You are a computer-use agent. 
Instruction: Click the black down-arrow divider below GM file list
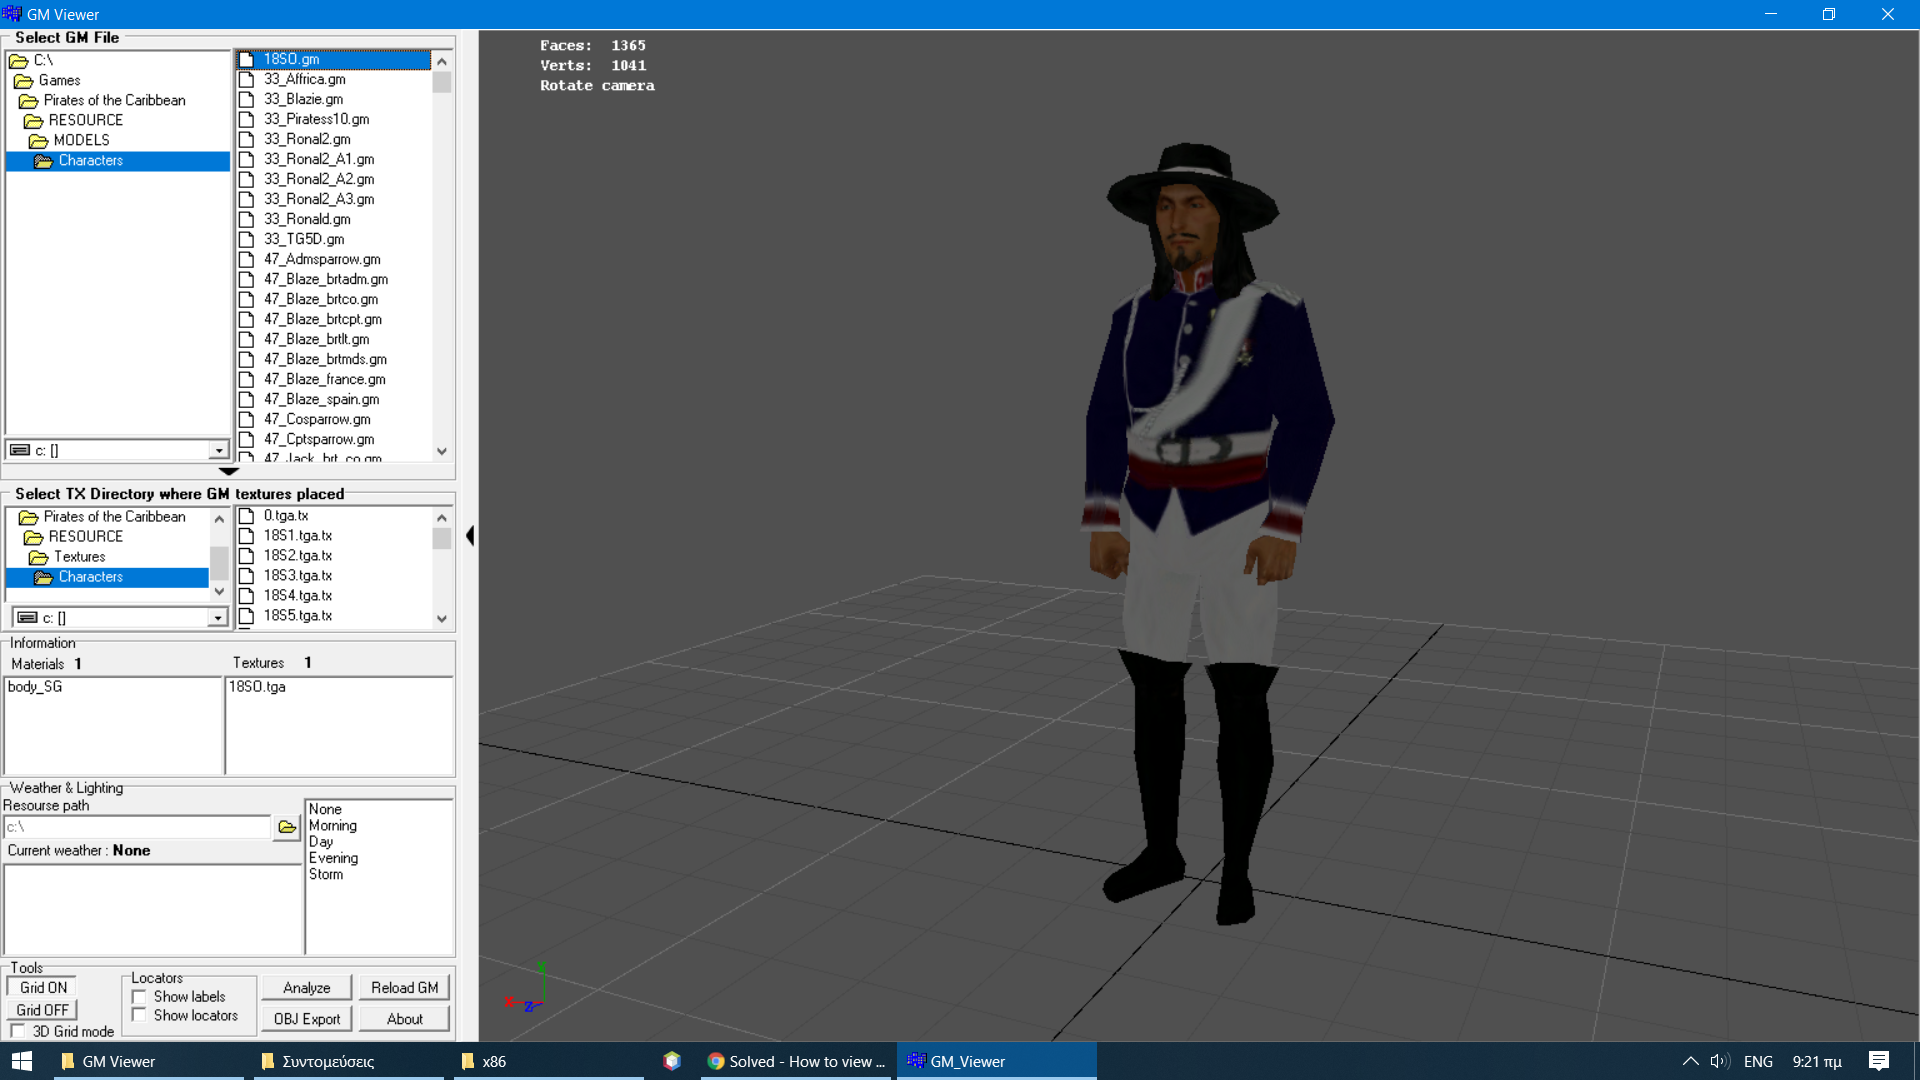coord(229,471)
